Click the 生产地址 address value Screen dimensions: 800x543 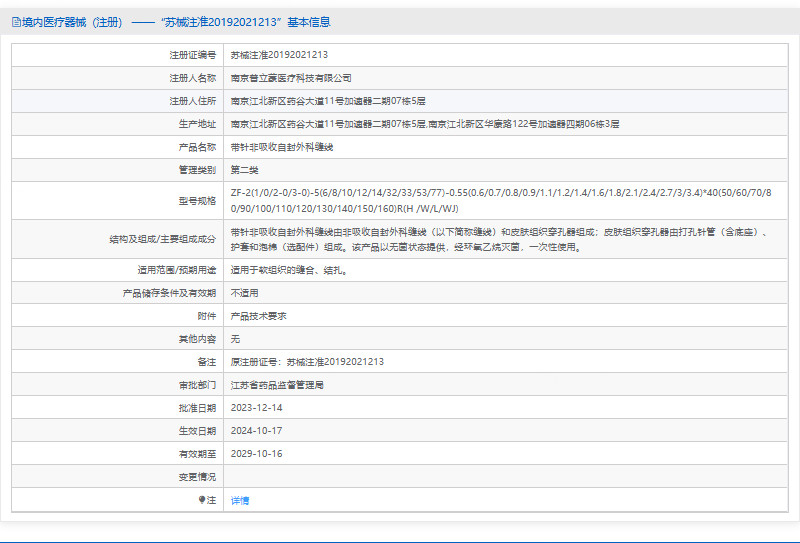point(424,124)
